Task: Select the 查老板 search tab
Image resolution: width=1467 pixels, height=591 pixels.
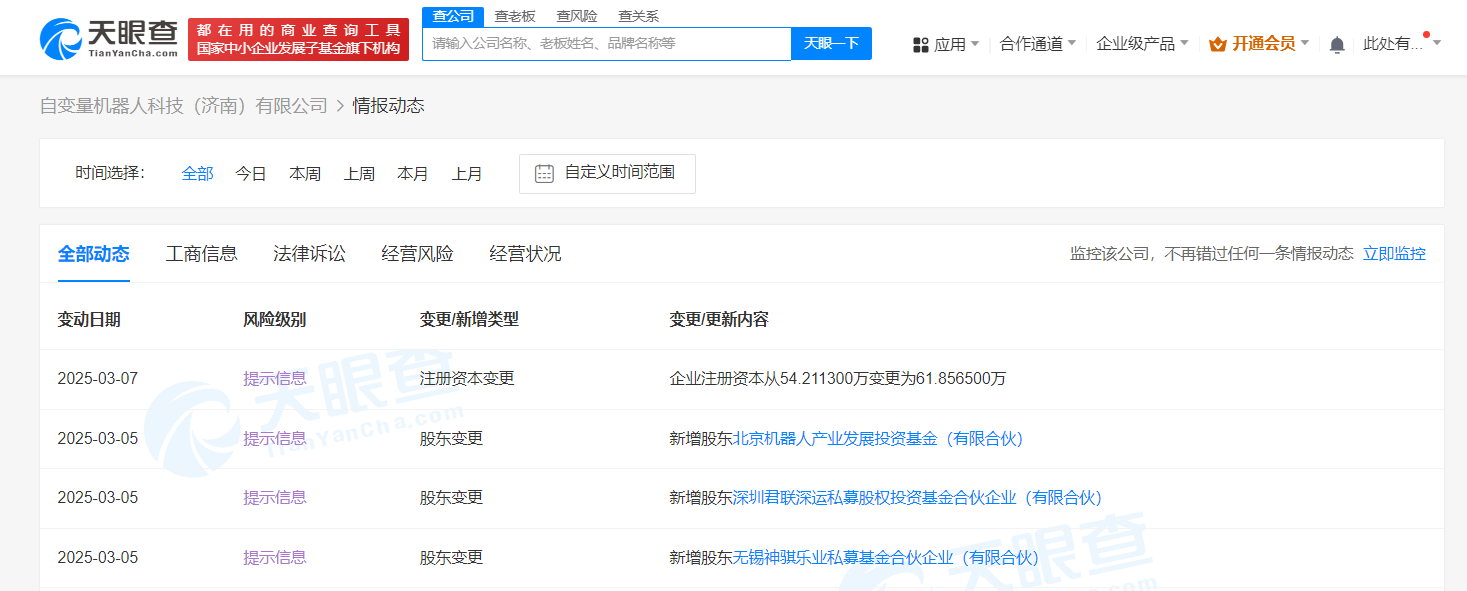Action: [515, 16]
